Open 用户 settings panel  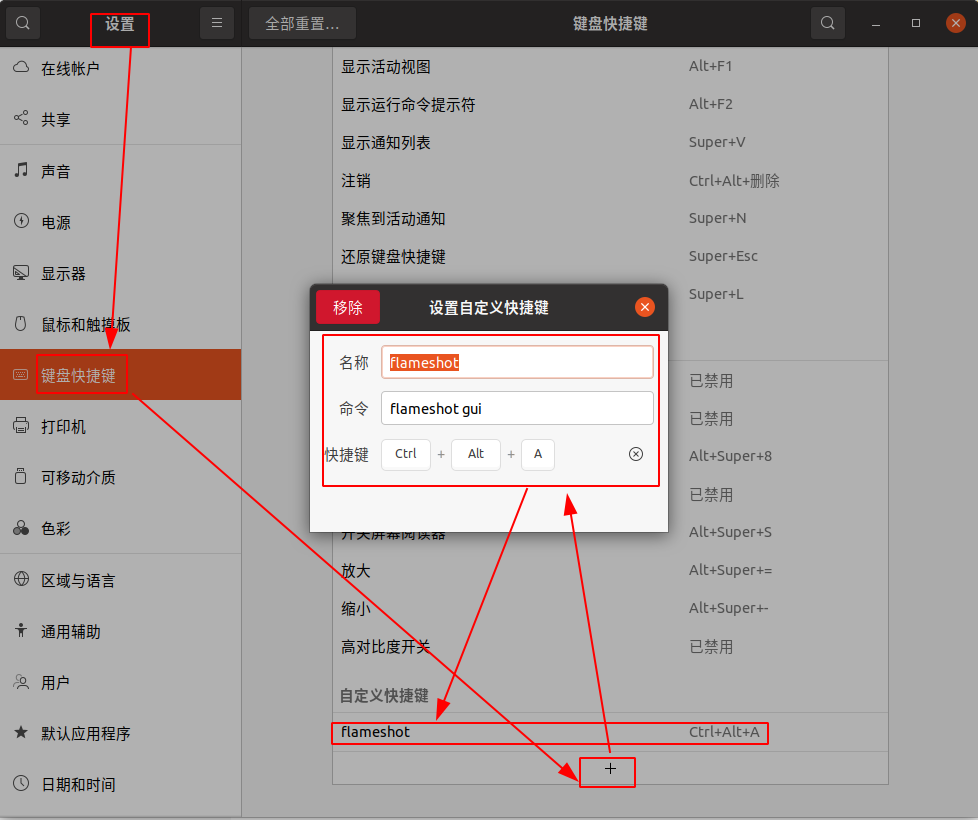(x=120, y=683)
